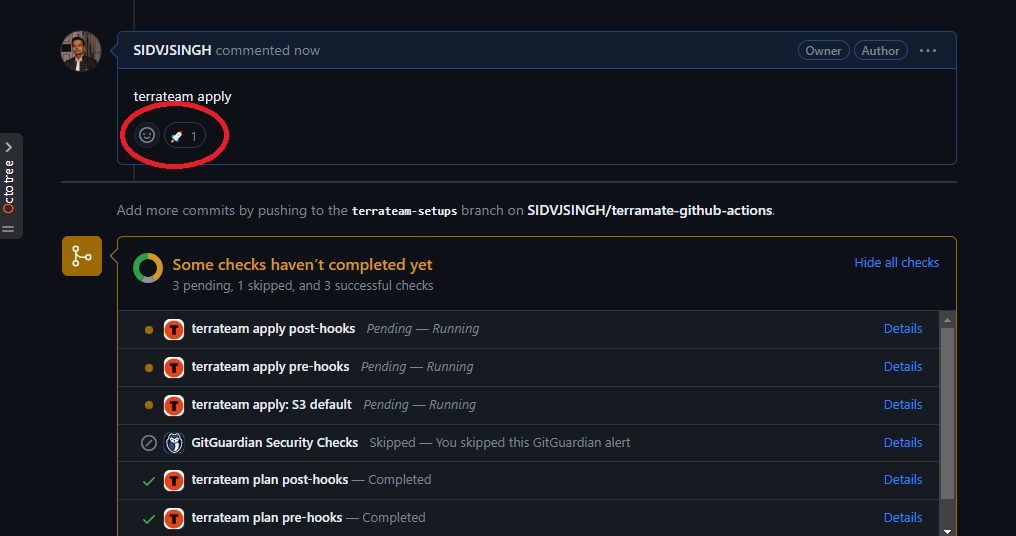Click 'You skipped this GitGuardian alert' text
This screenshot has height=536, width=1016.
coord(533,442)
